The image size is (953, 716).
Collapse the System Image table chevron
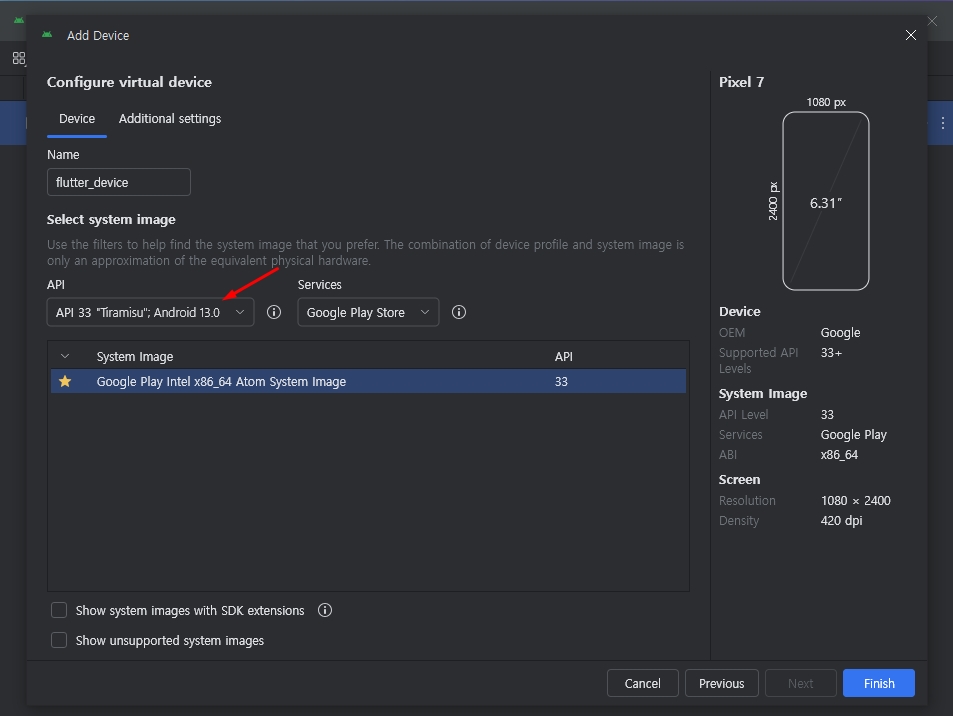tap(65, 356)
